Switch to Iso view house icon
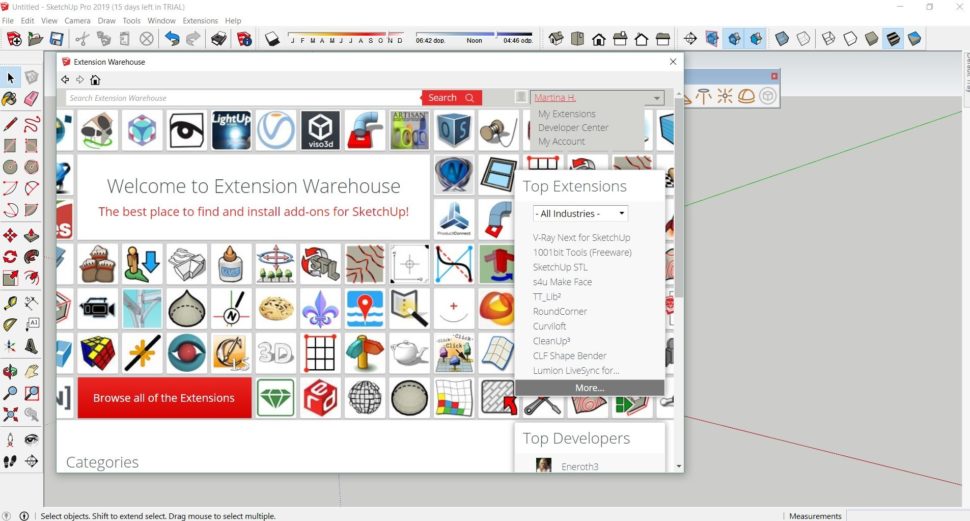Image resolution: width=970 pixels, height=521 pixels. pyautogui.click(x=556, y=39)
